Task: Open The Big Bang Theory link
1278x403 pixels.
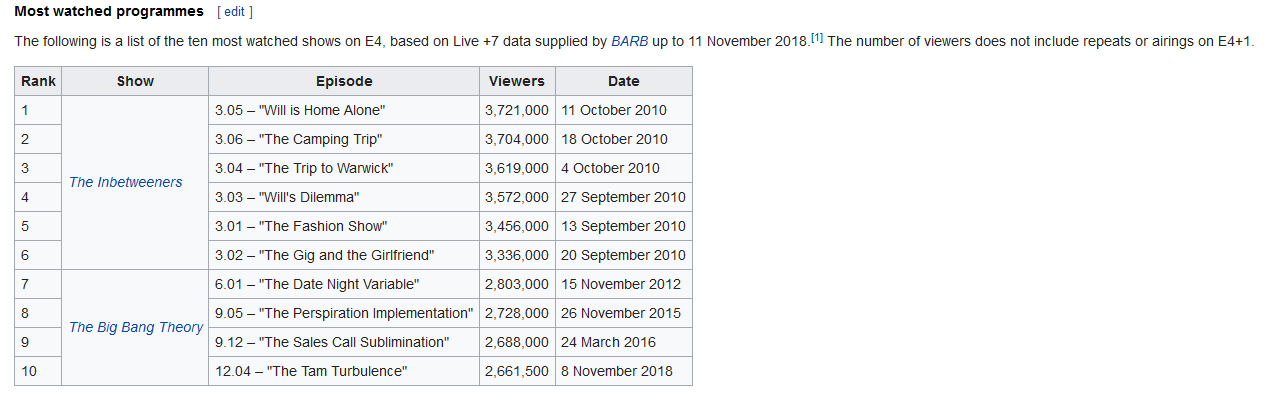Action: point(136,327)
